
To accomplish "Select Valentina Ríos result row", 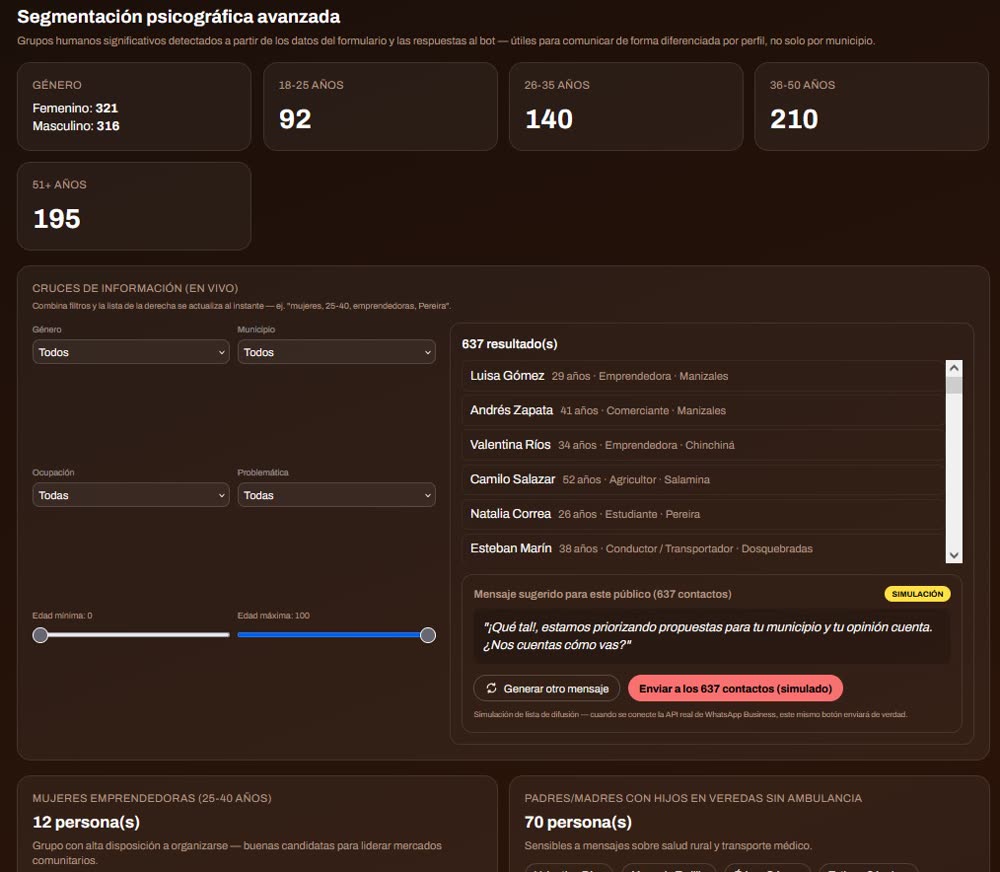I will [703, 445].
